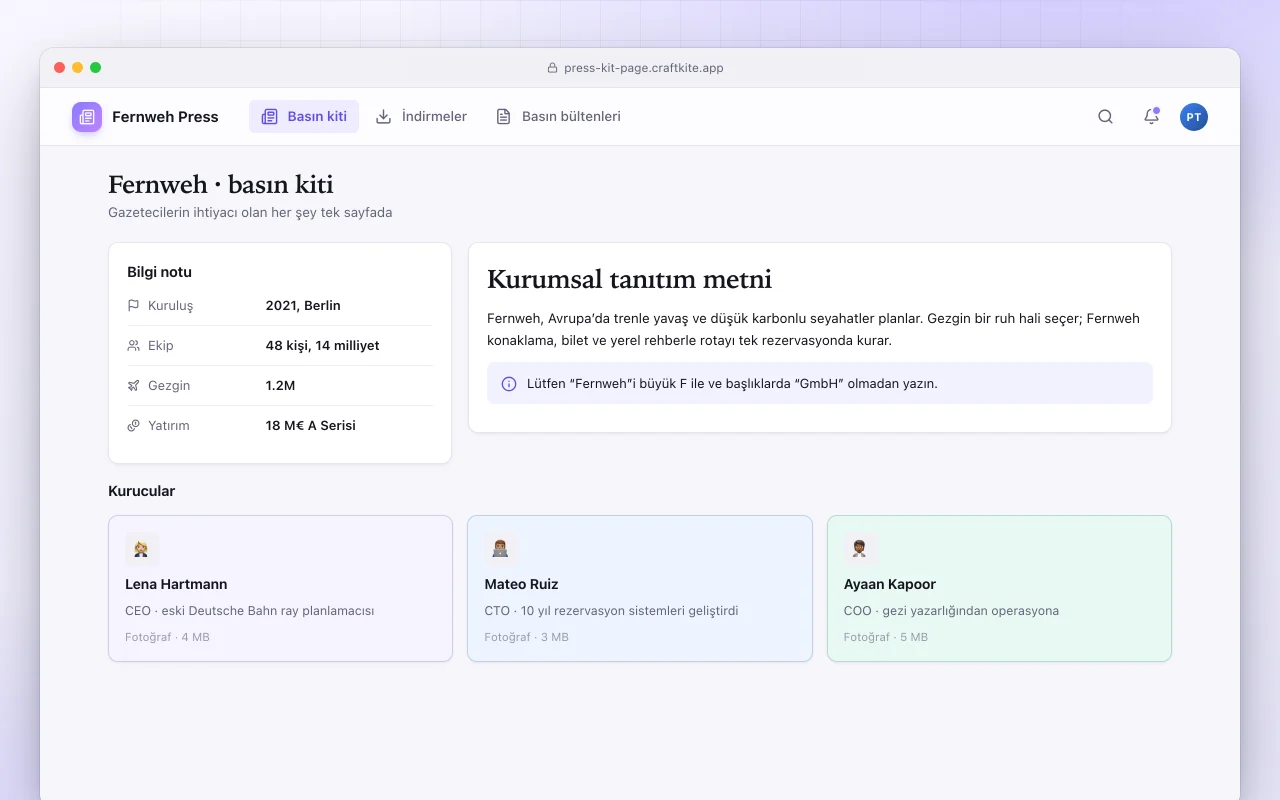Click the "Kurumsal tanıtım metni" heading
This screenshot has height=800, width=1280.
tap(629, 279)
